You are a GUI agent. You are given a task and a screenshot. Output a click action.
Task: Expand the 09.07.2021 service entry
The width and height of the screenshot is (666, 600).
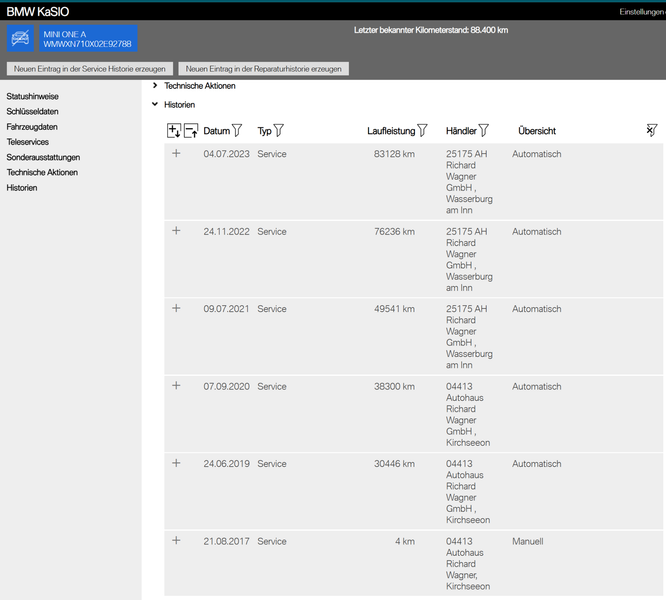(176, 308)
